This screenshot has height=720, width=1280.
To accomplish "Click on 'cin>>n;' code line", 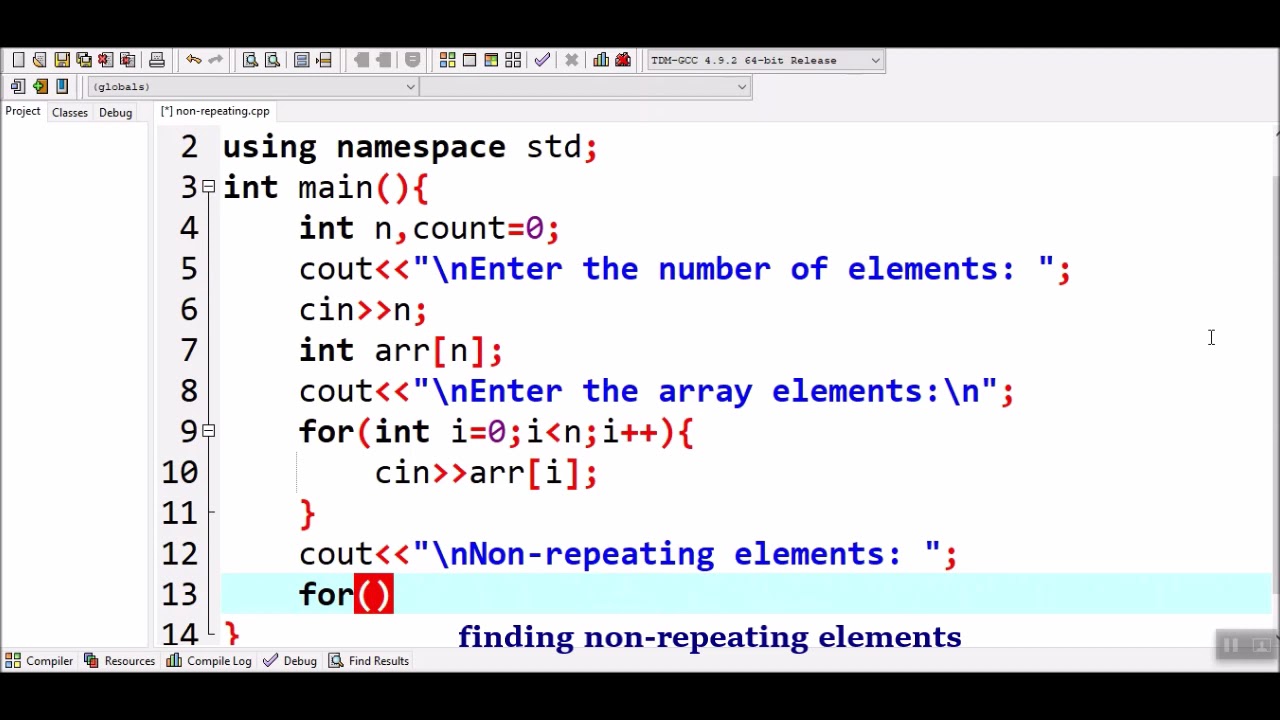I will (363, 310).
